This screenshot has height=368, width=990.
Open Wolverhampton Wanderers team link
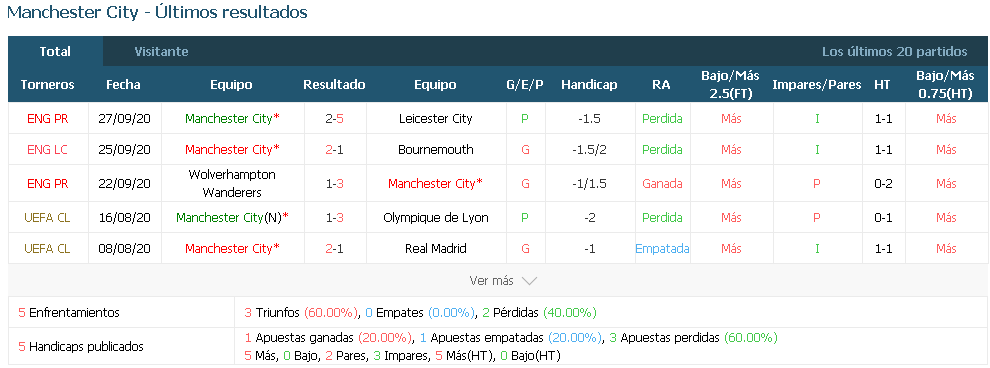[232, 184]
